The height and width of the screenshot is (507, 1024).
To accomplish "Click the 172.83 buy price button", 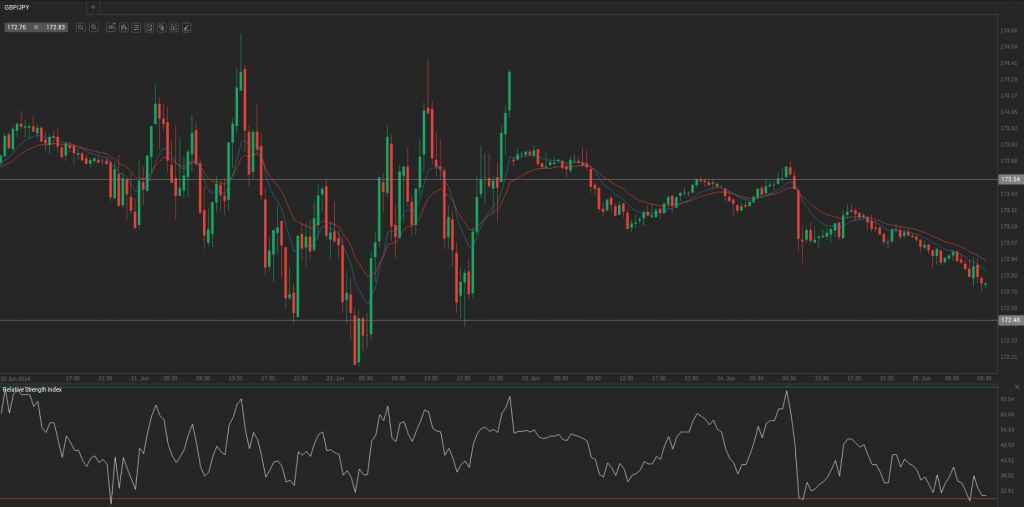I will tap(55, 27).
